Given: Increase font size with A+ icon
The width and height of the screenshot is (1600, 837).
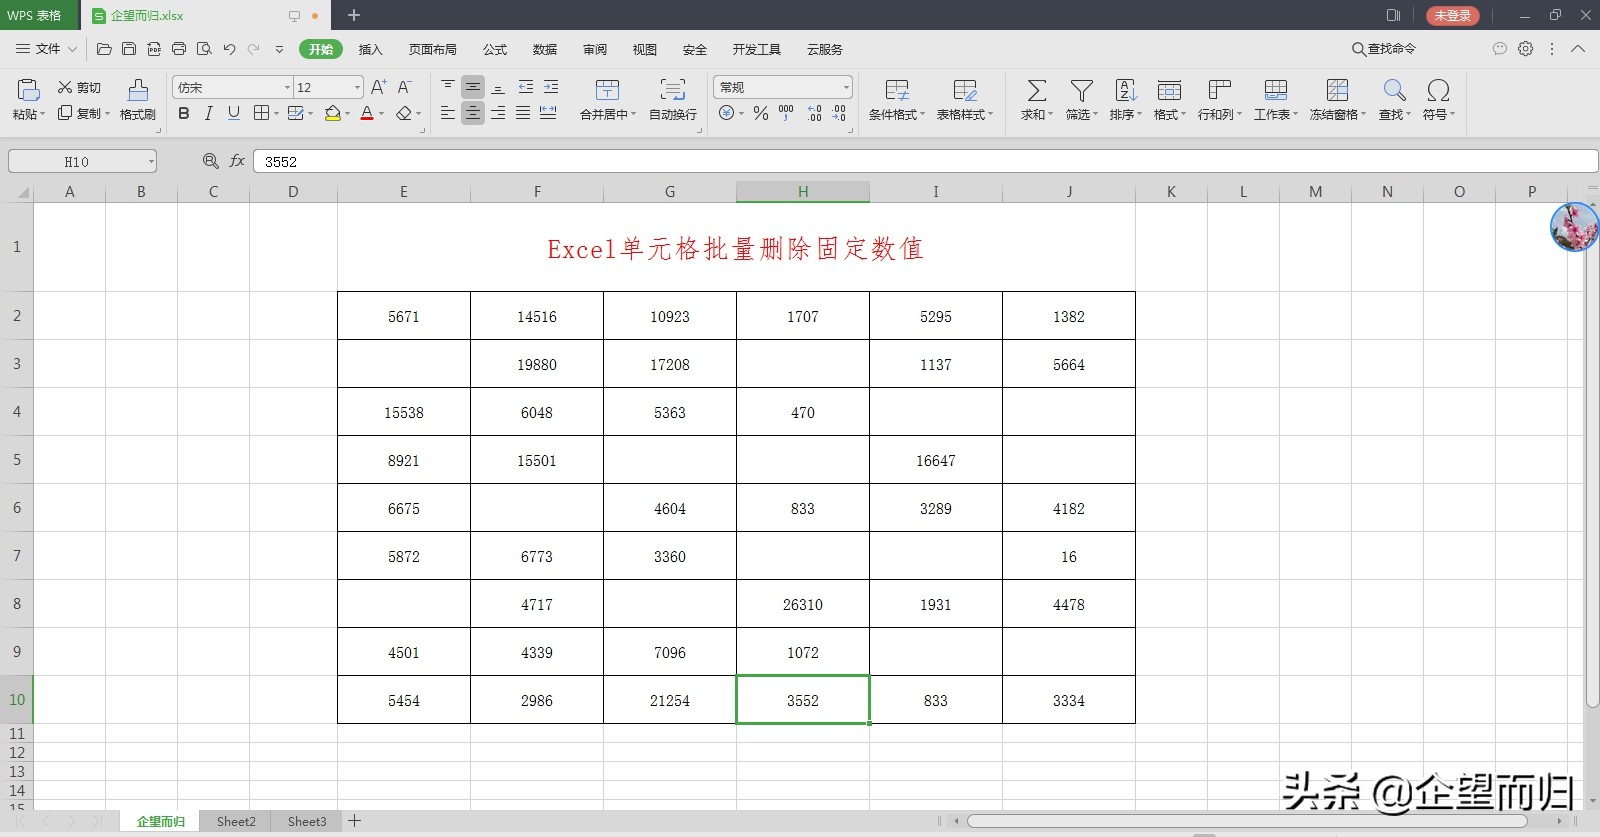Looking at the screenshot, I should 378,88.
